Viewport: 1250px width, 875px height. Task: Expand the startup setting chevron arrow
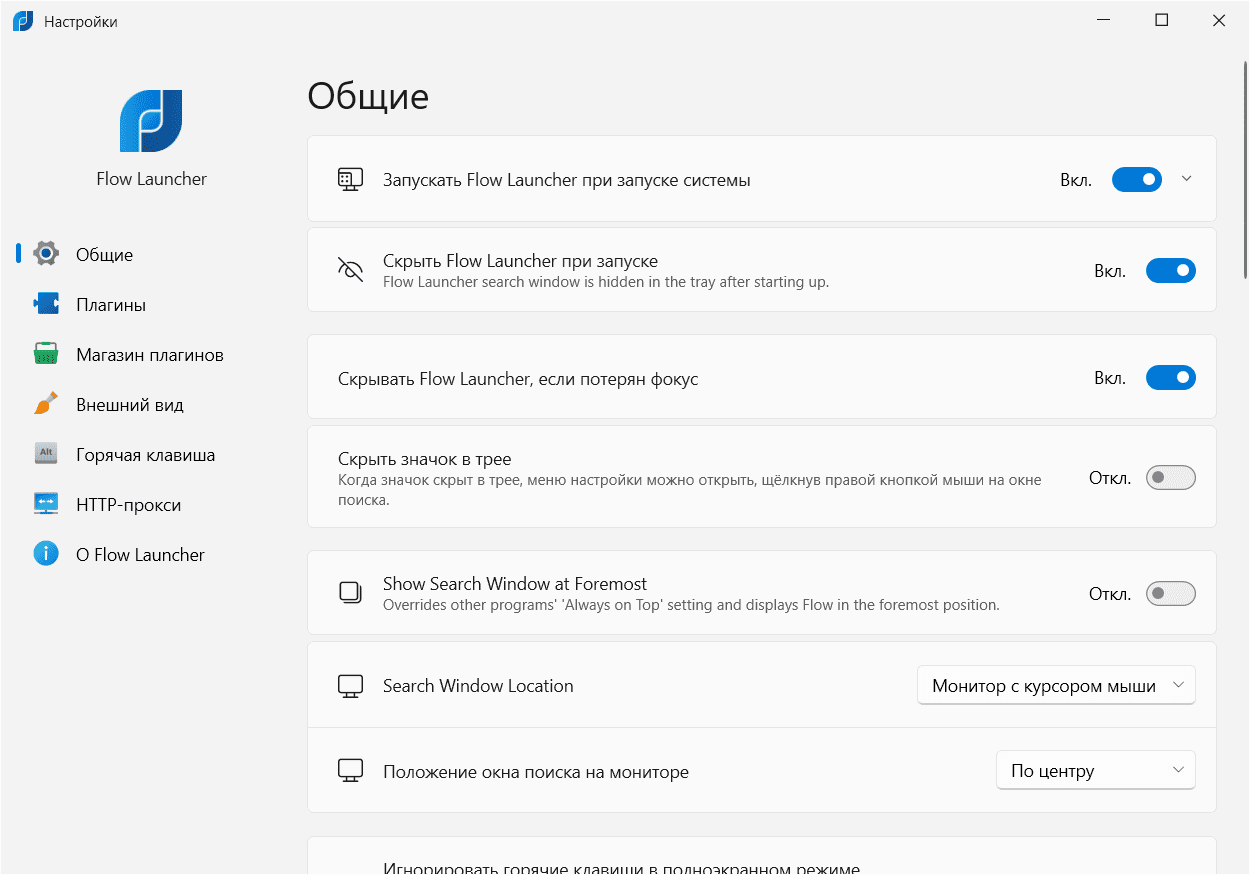coord(1187,179)
